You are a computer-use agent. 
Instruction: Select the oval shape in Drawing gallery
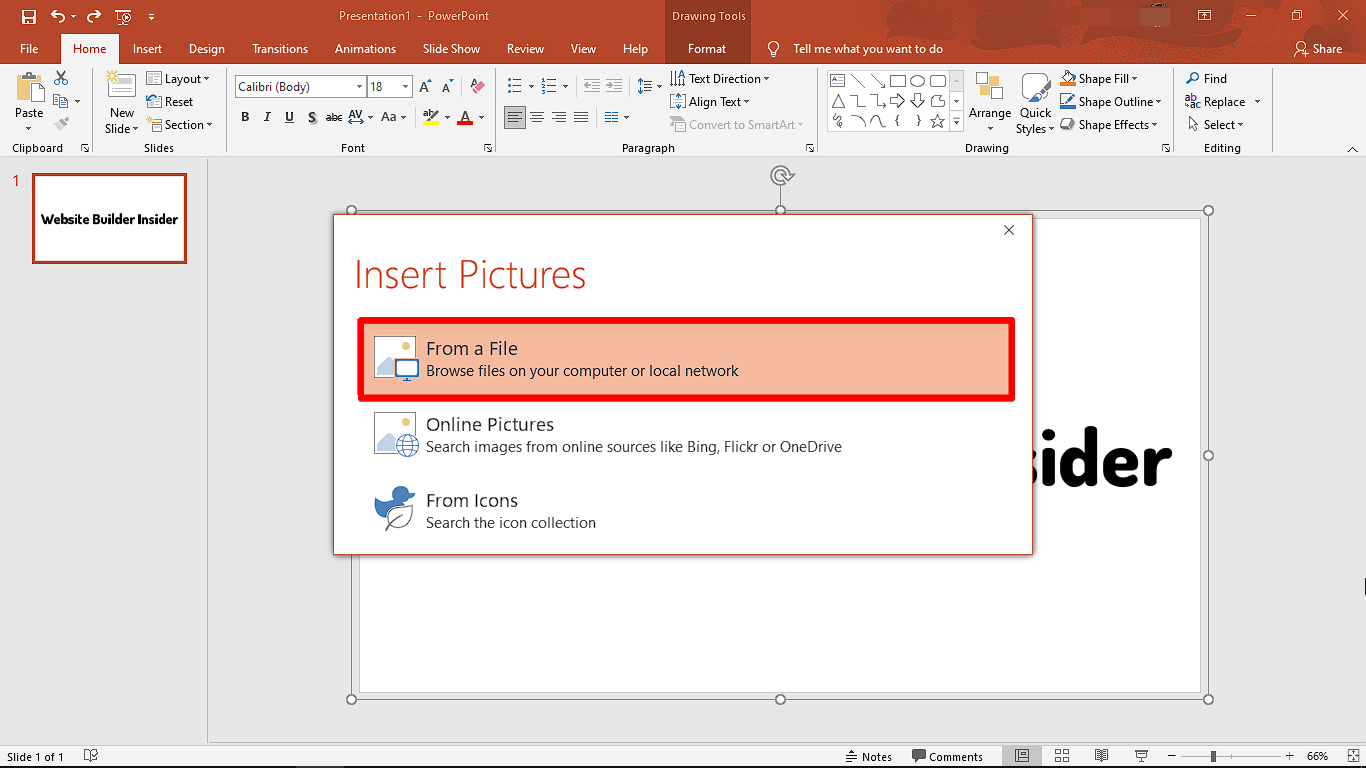917,80
